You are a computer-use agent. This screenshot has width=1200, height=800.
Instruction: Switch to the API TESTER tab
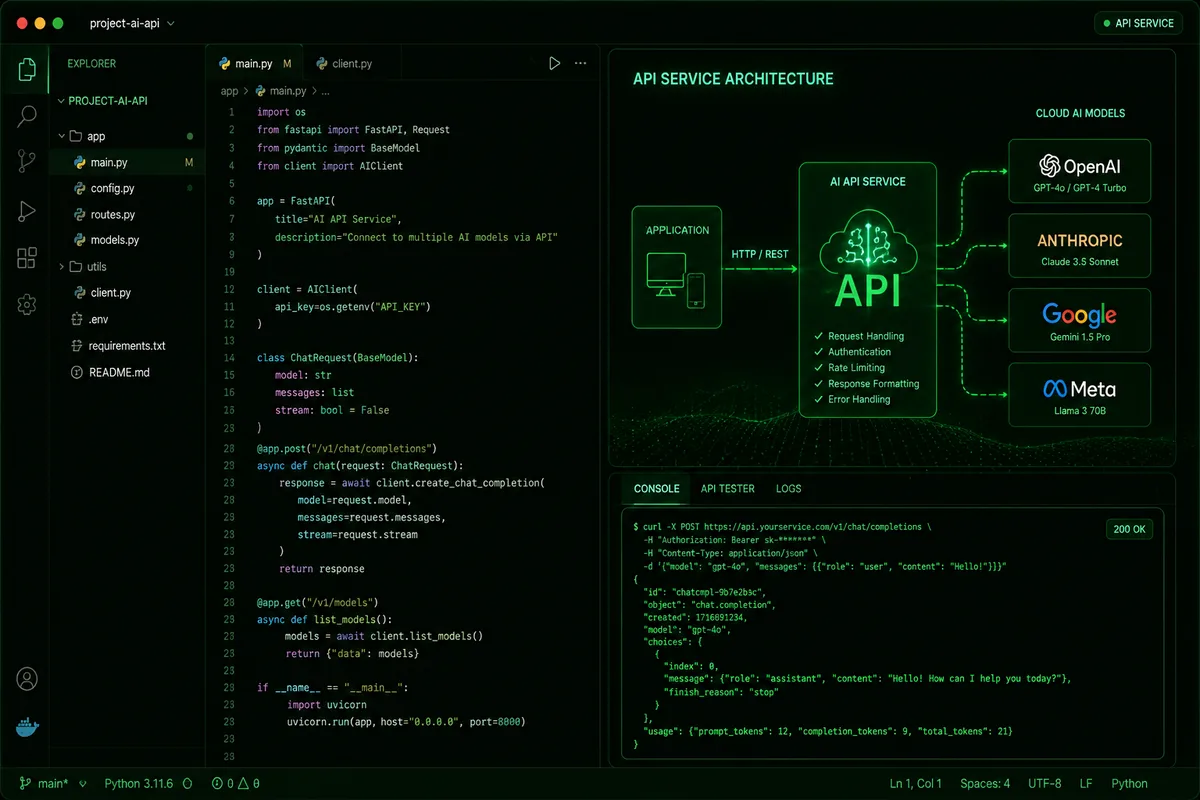coord(727,489)
